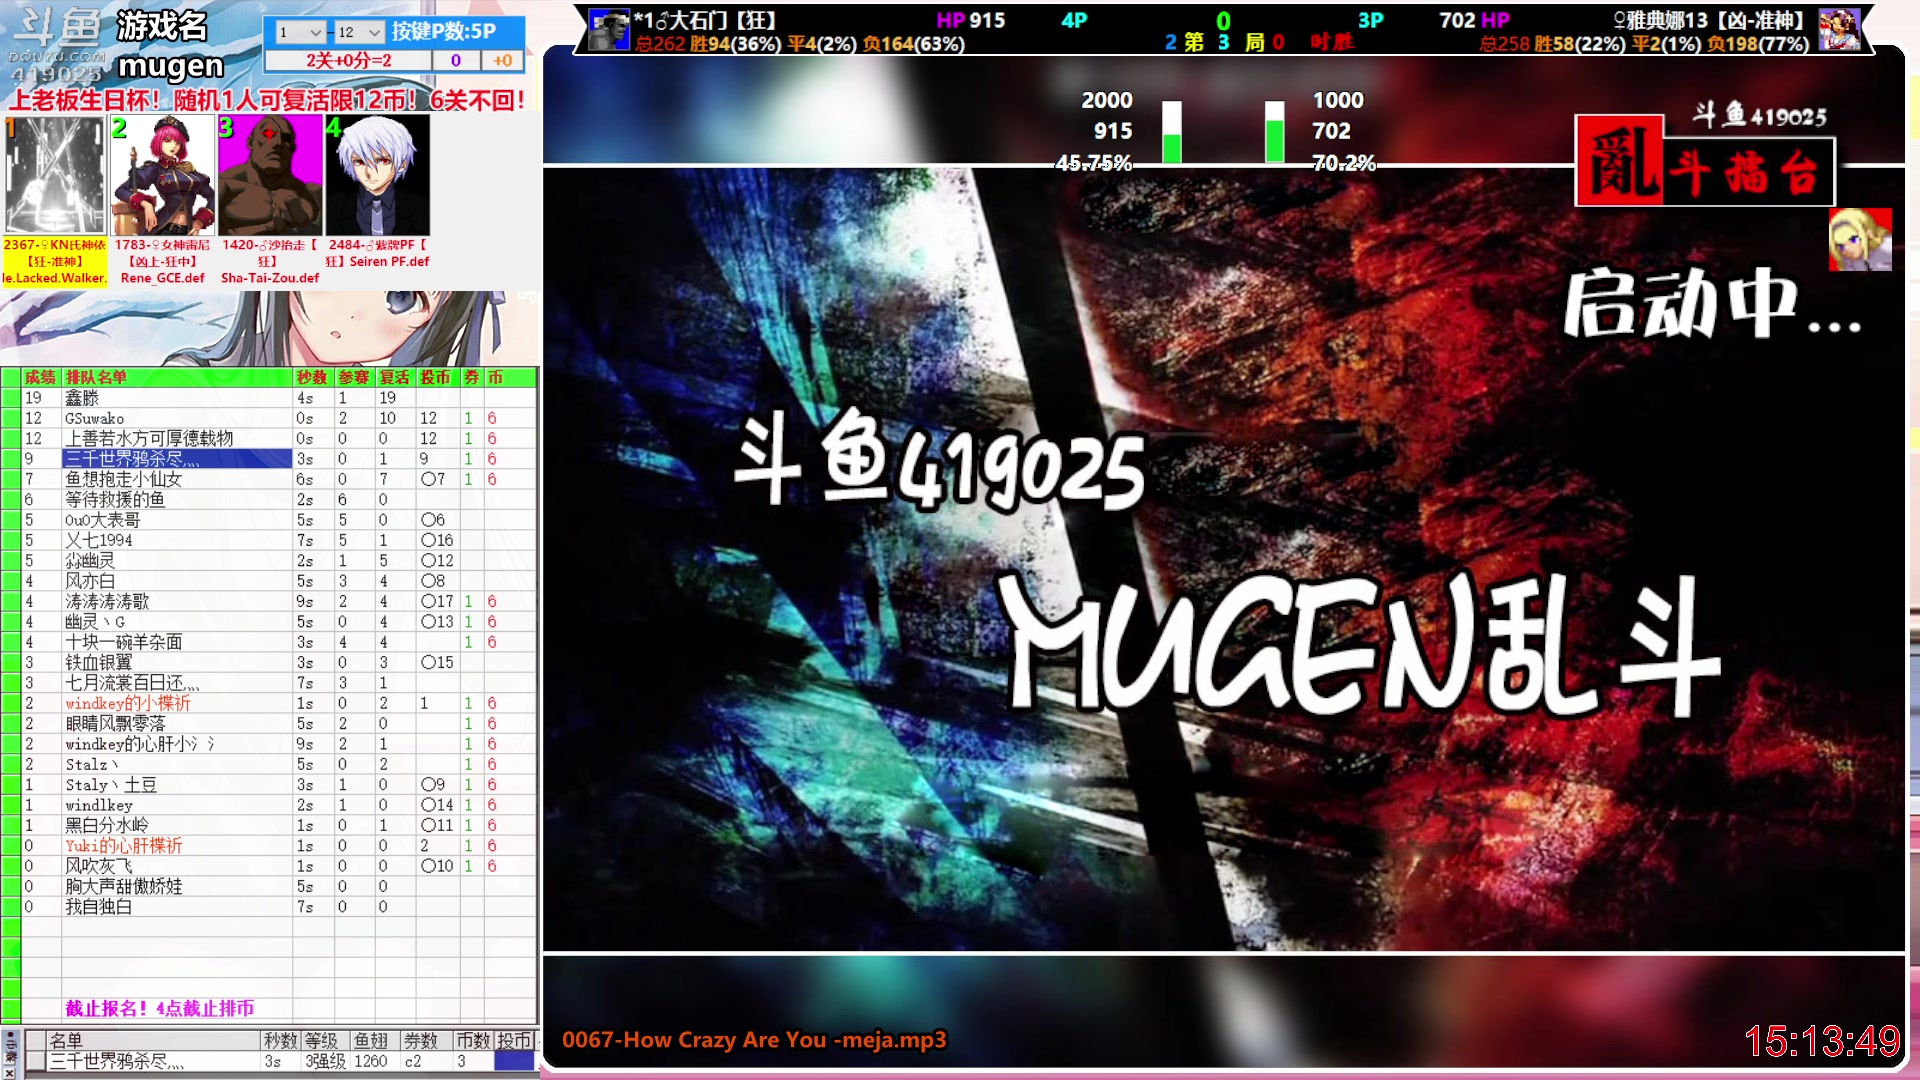The height and width of the screenshot is (1080, 1920).
Task: Click the Seiren PF.def label
Action: pyautogui.click(x=389, y=261)
